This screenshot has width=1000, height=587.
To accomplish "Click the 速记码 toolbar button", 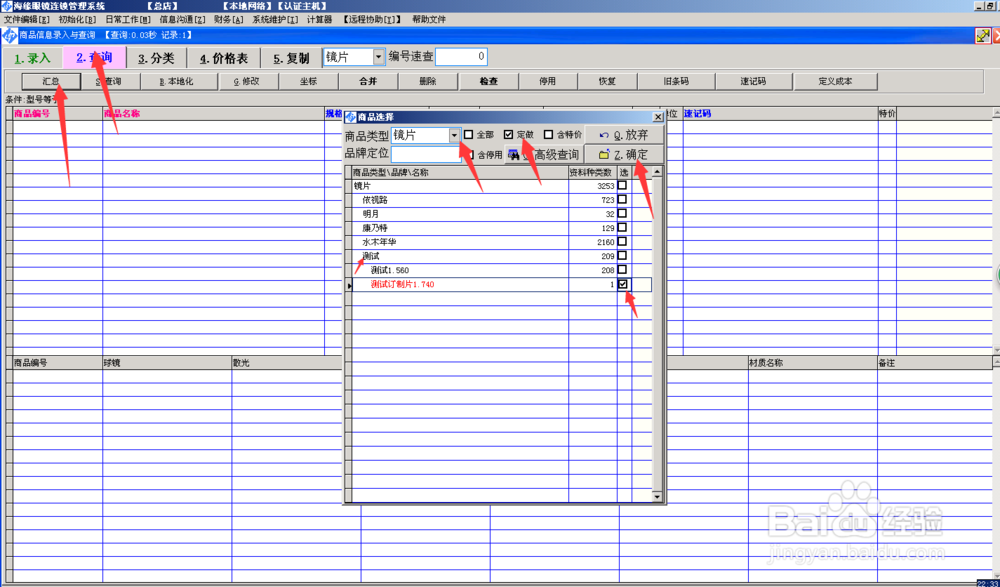I will (753, 82).
